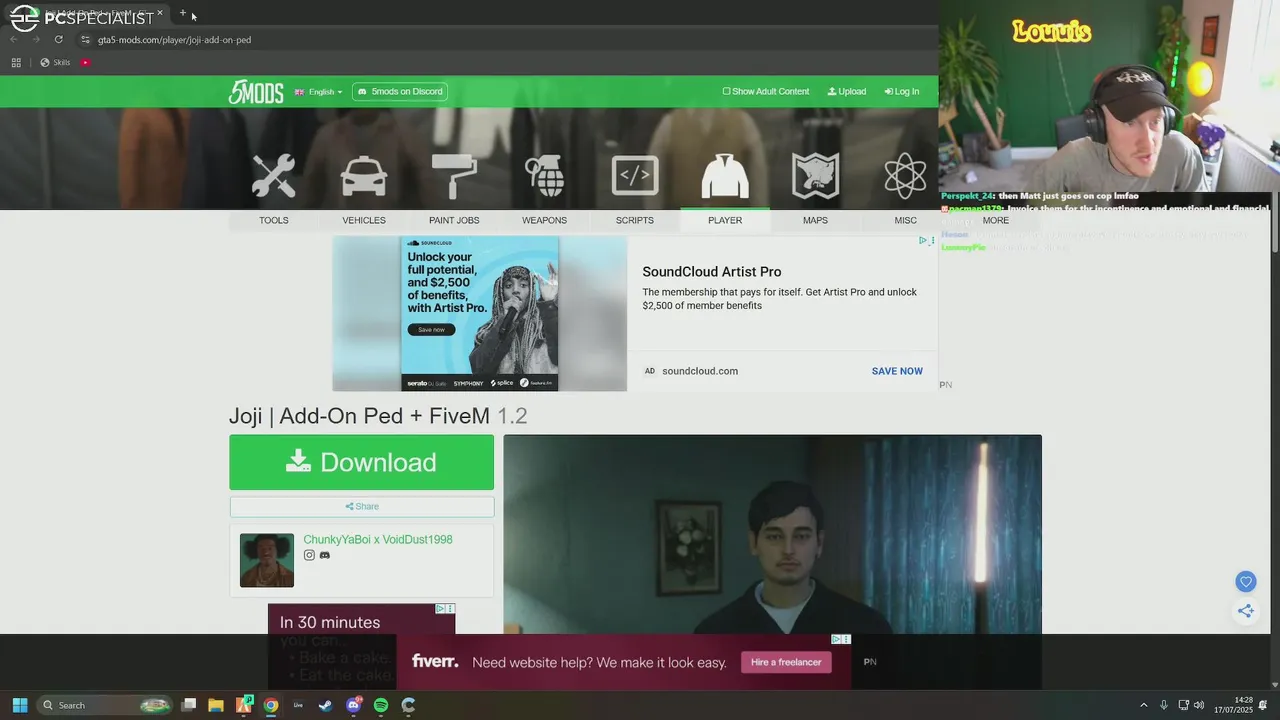The image size is (1280, 720).
Task: Open the Vehicles category car icon
Action: [x=364, y=176]
